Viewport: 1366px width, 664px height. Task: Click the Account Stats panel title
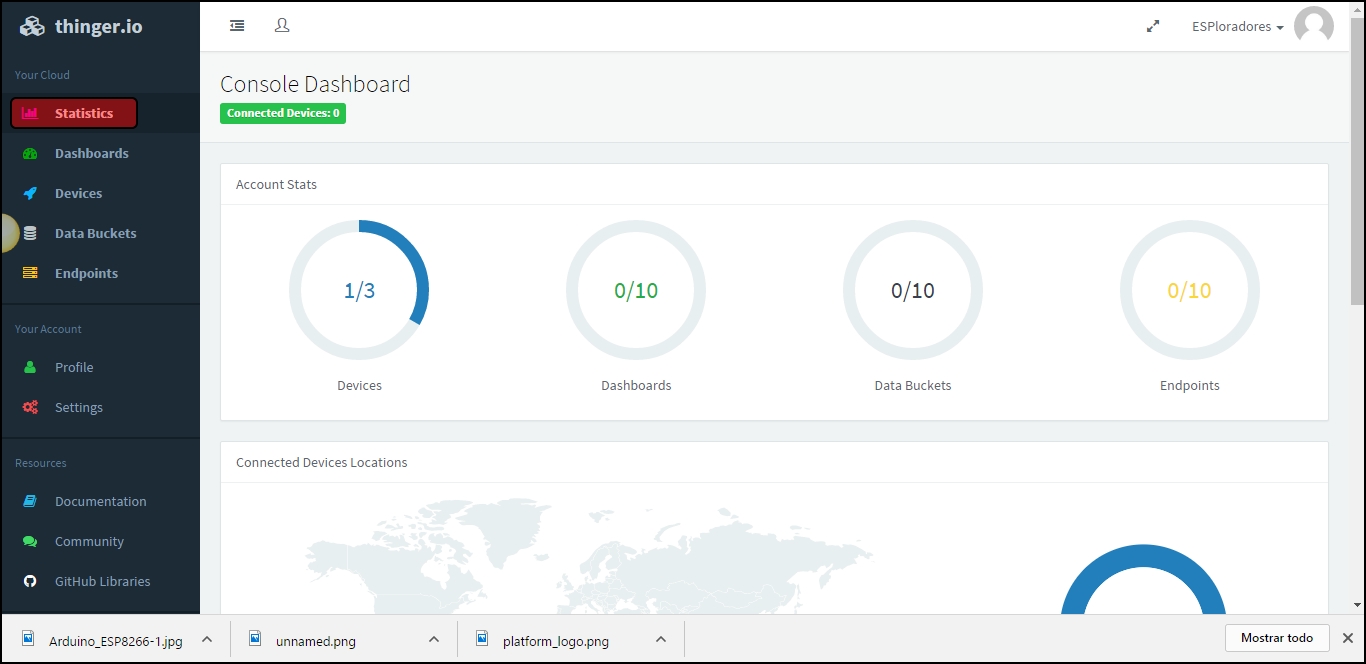276,184
